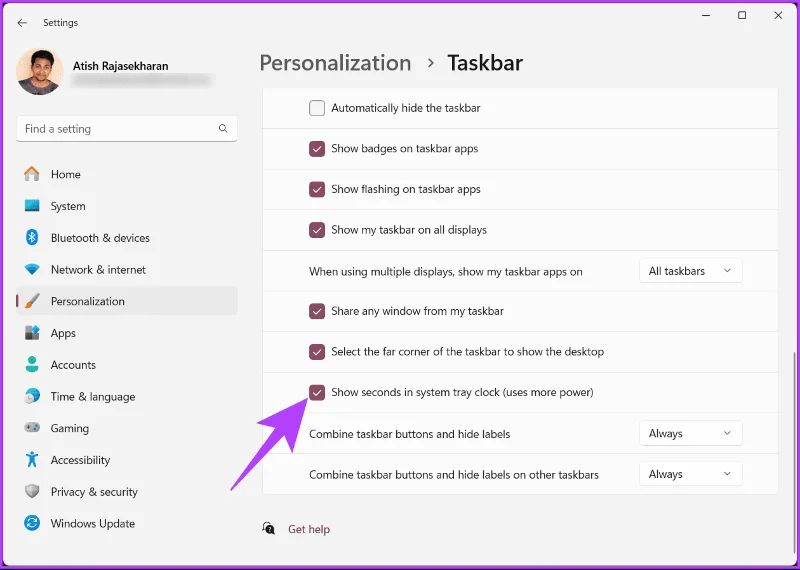Image resolution: width=800 pixels, height=570 pixels.
Task: Open Privacy & security
Action: coord(127,491)
